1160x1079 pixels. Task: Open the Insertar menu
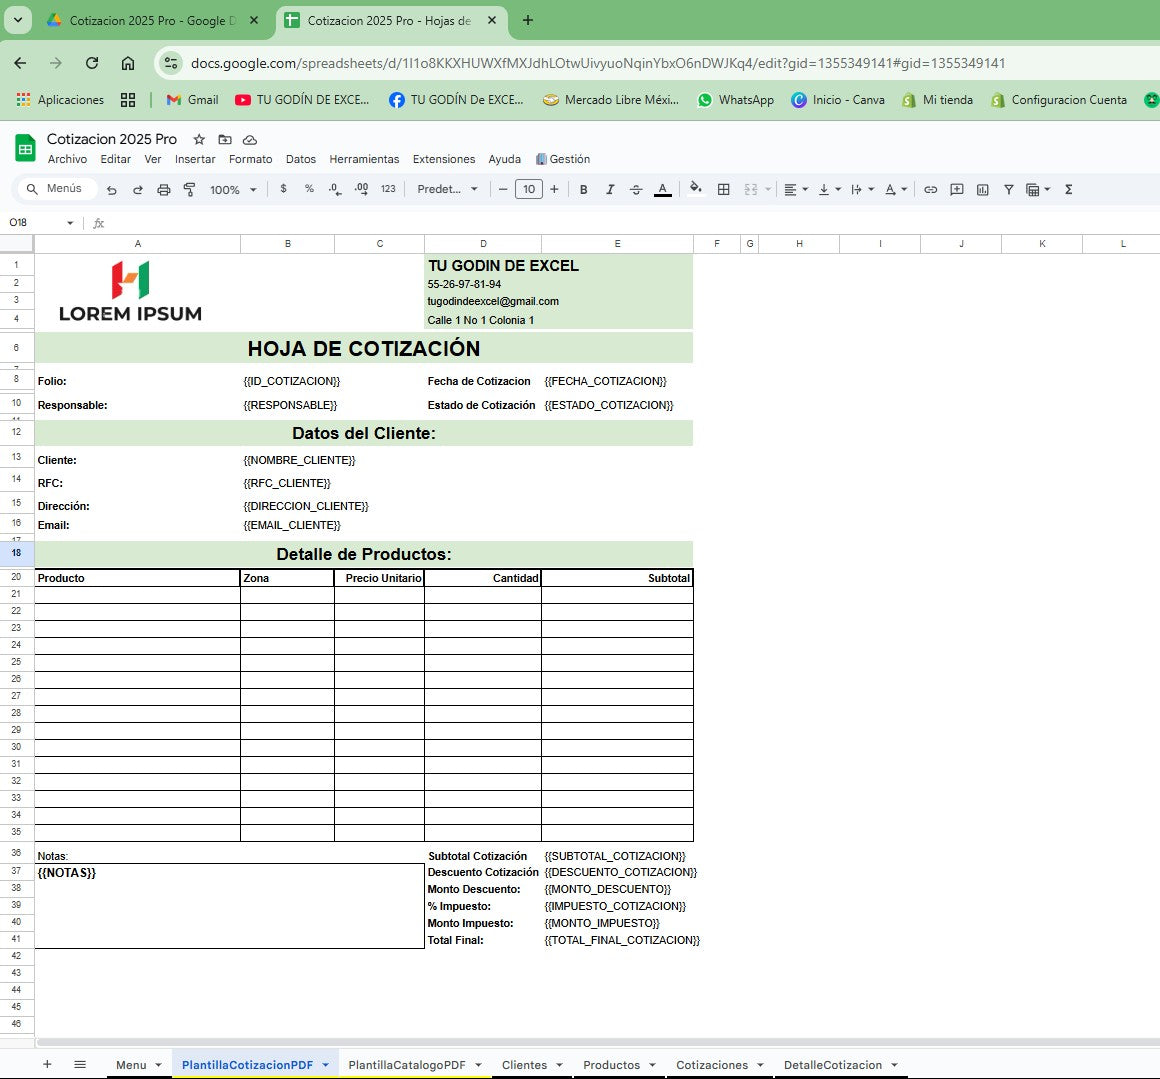[x=194, y=159]
